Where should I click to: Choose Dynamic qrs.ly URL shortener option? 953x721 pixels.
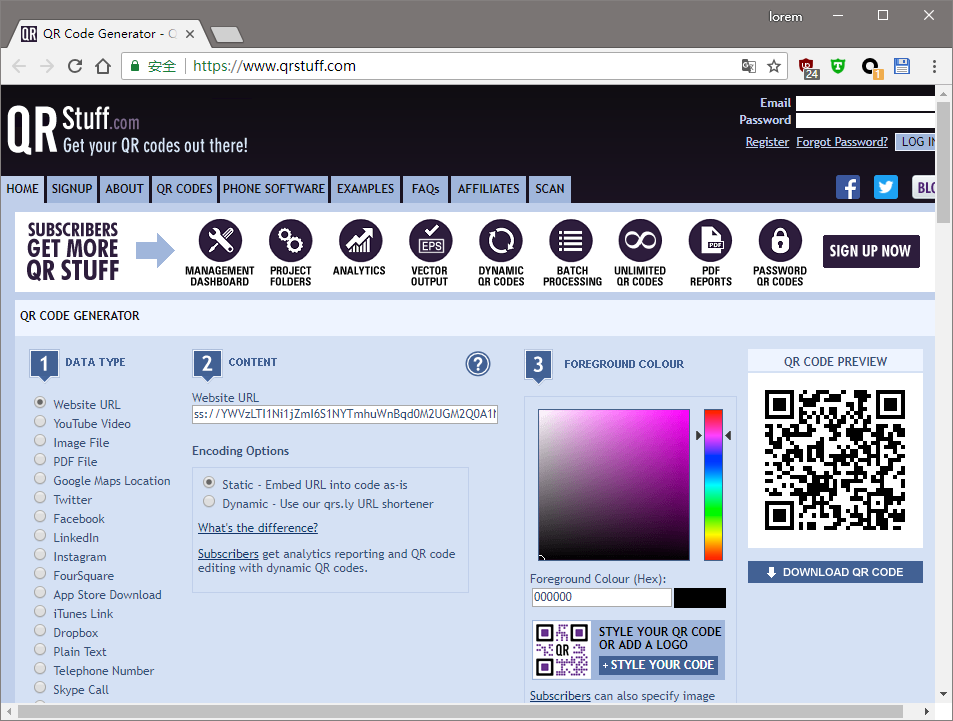coord(209,502)
